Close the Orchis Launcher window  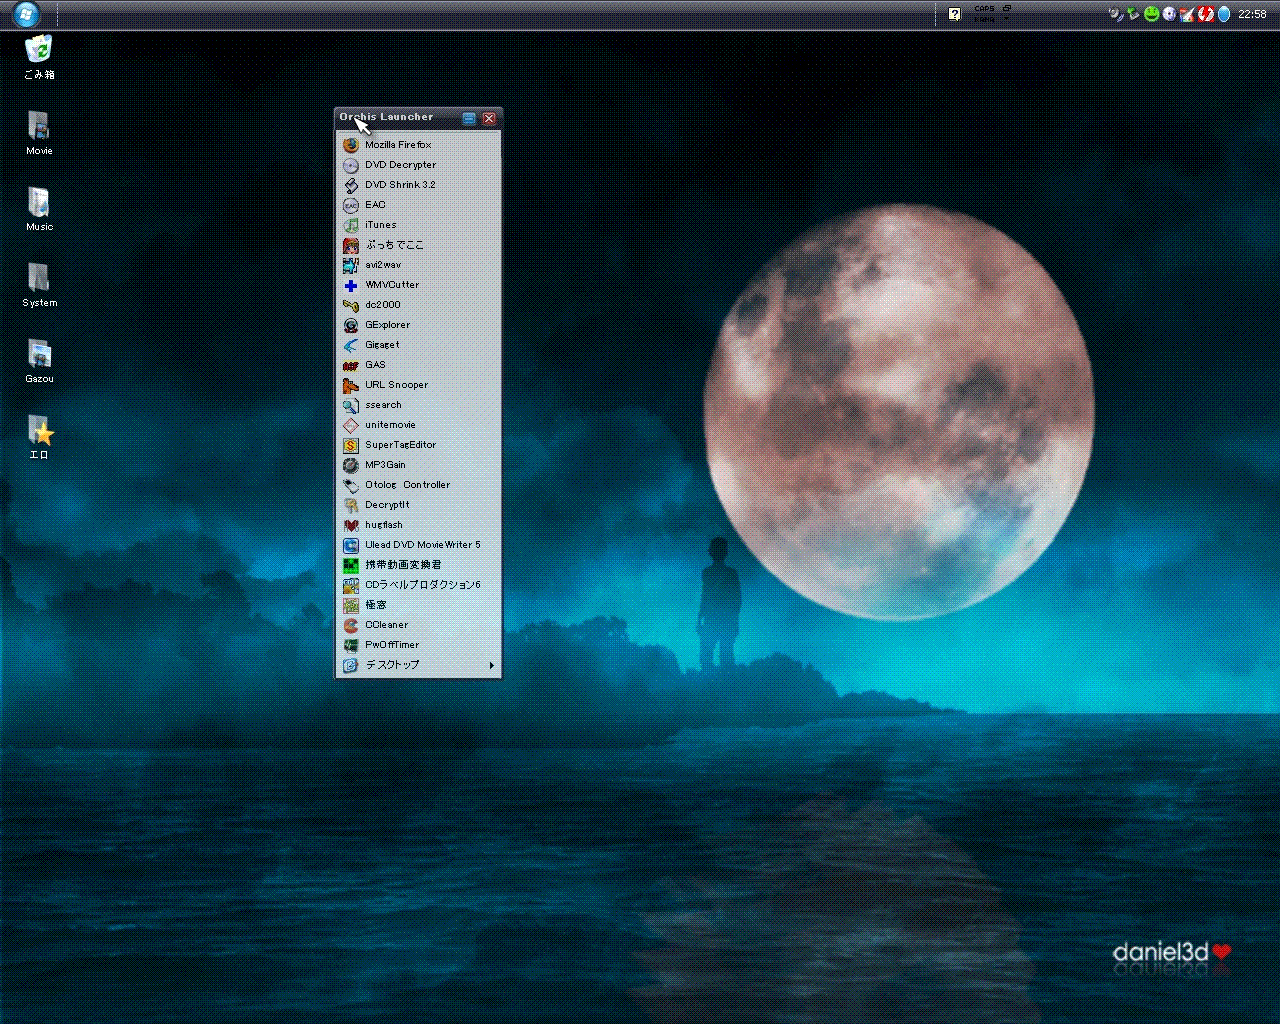489,118
